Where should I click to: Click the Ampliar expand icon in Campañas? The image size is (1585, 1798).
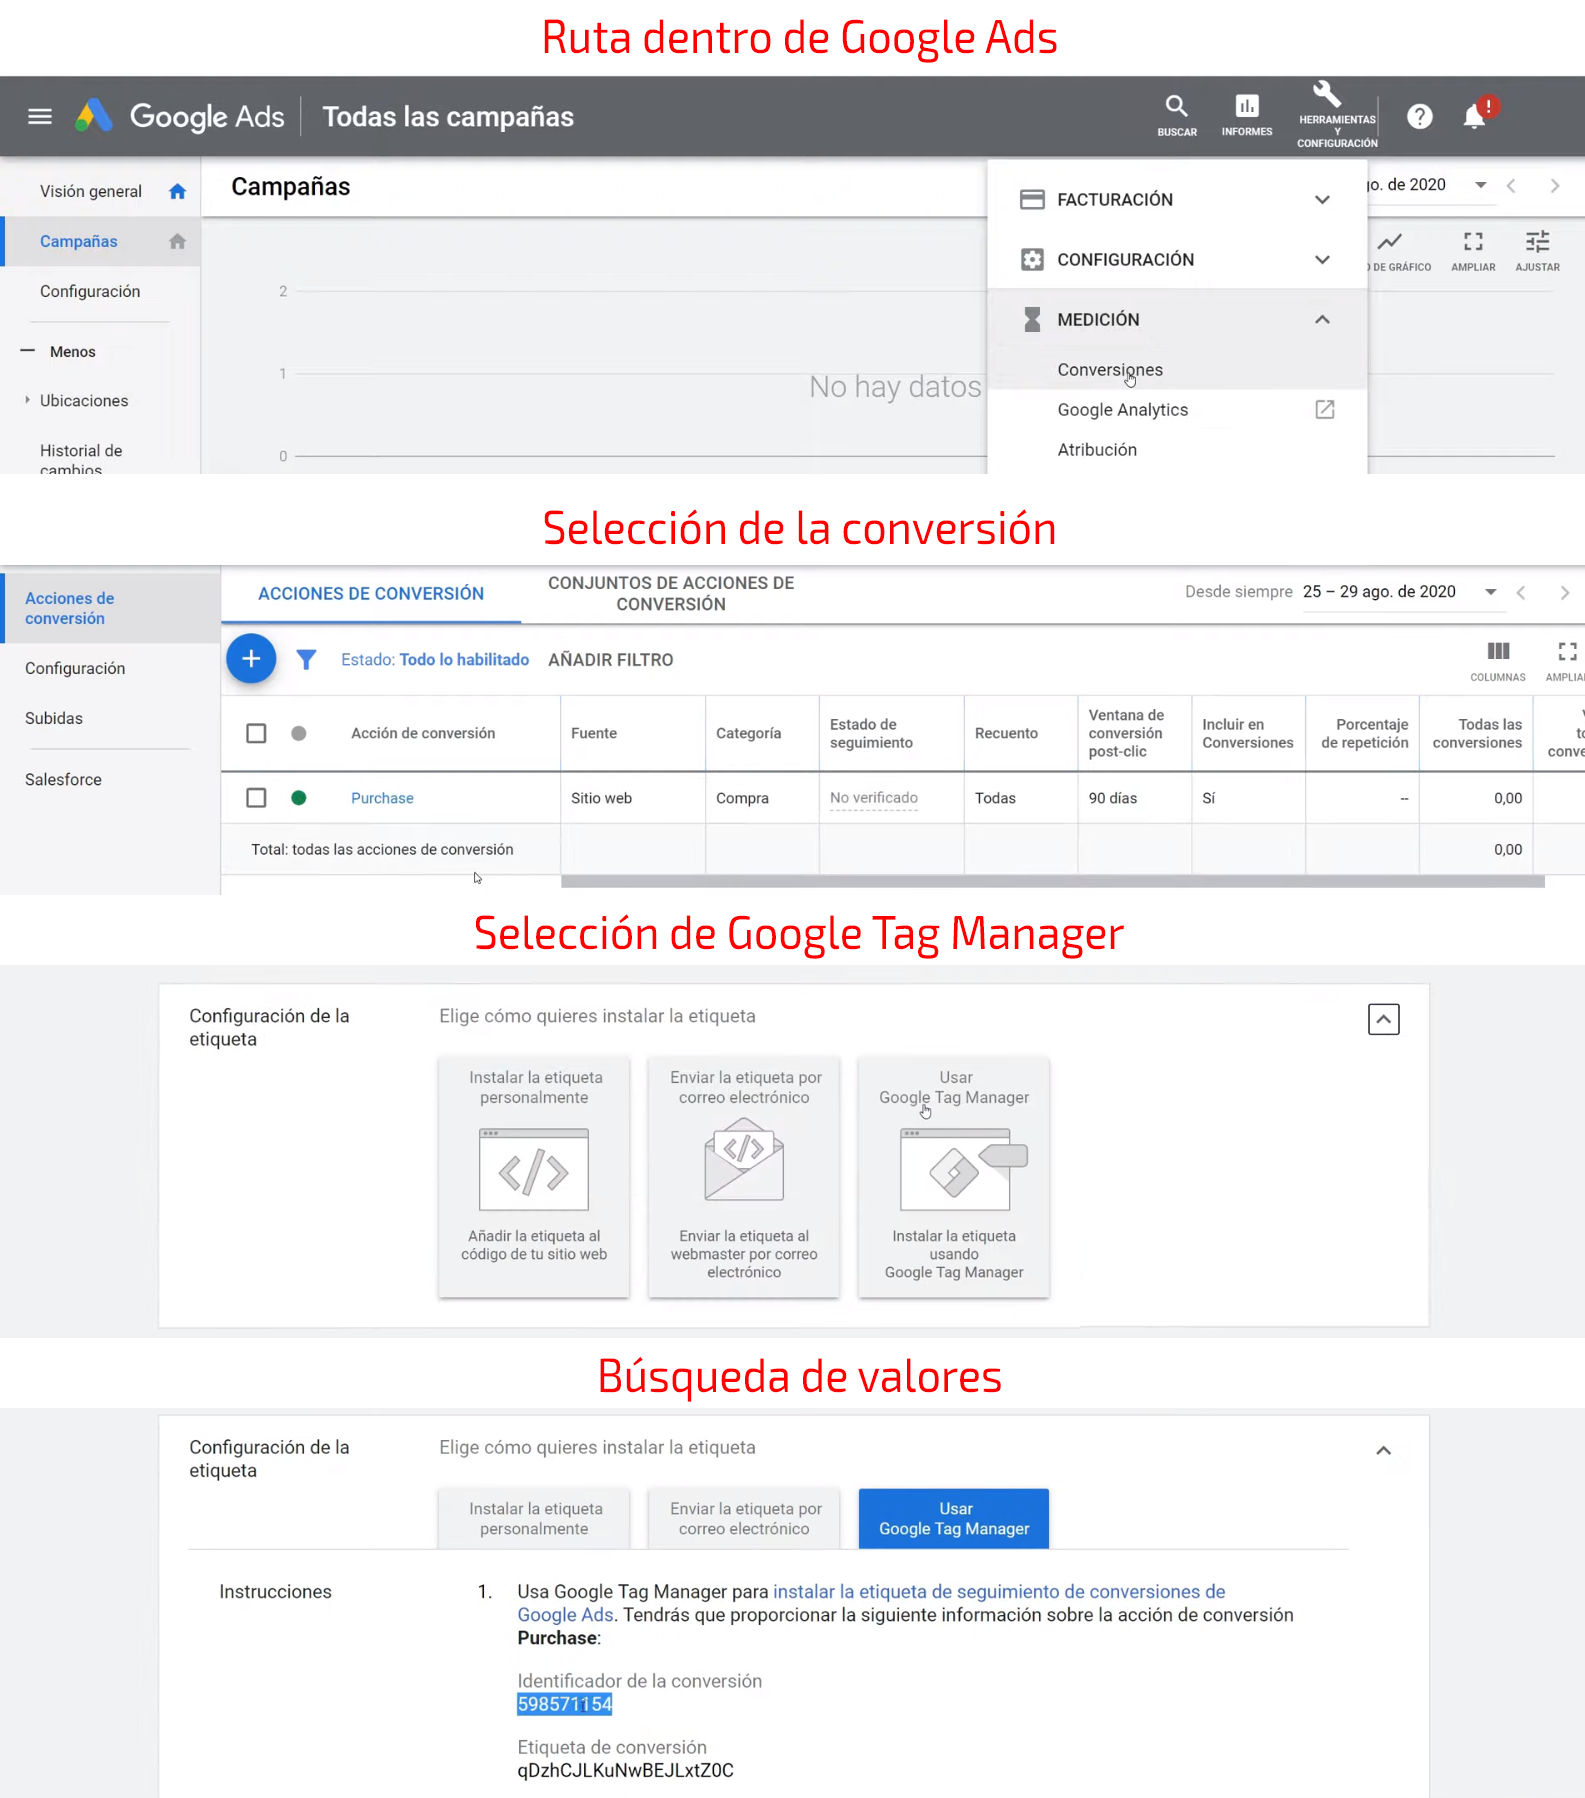click(x=1473, y=241)
